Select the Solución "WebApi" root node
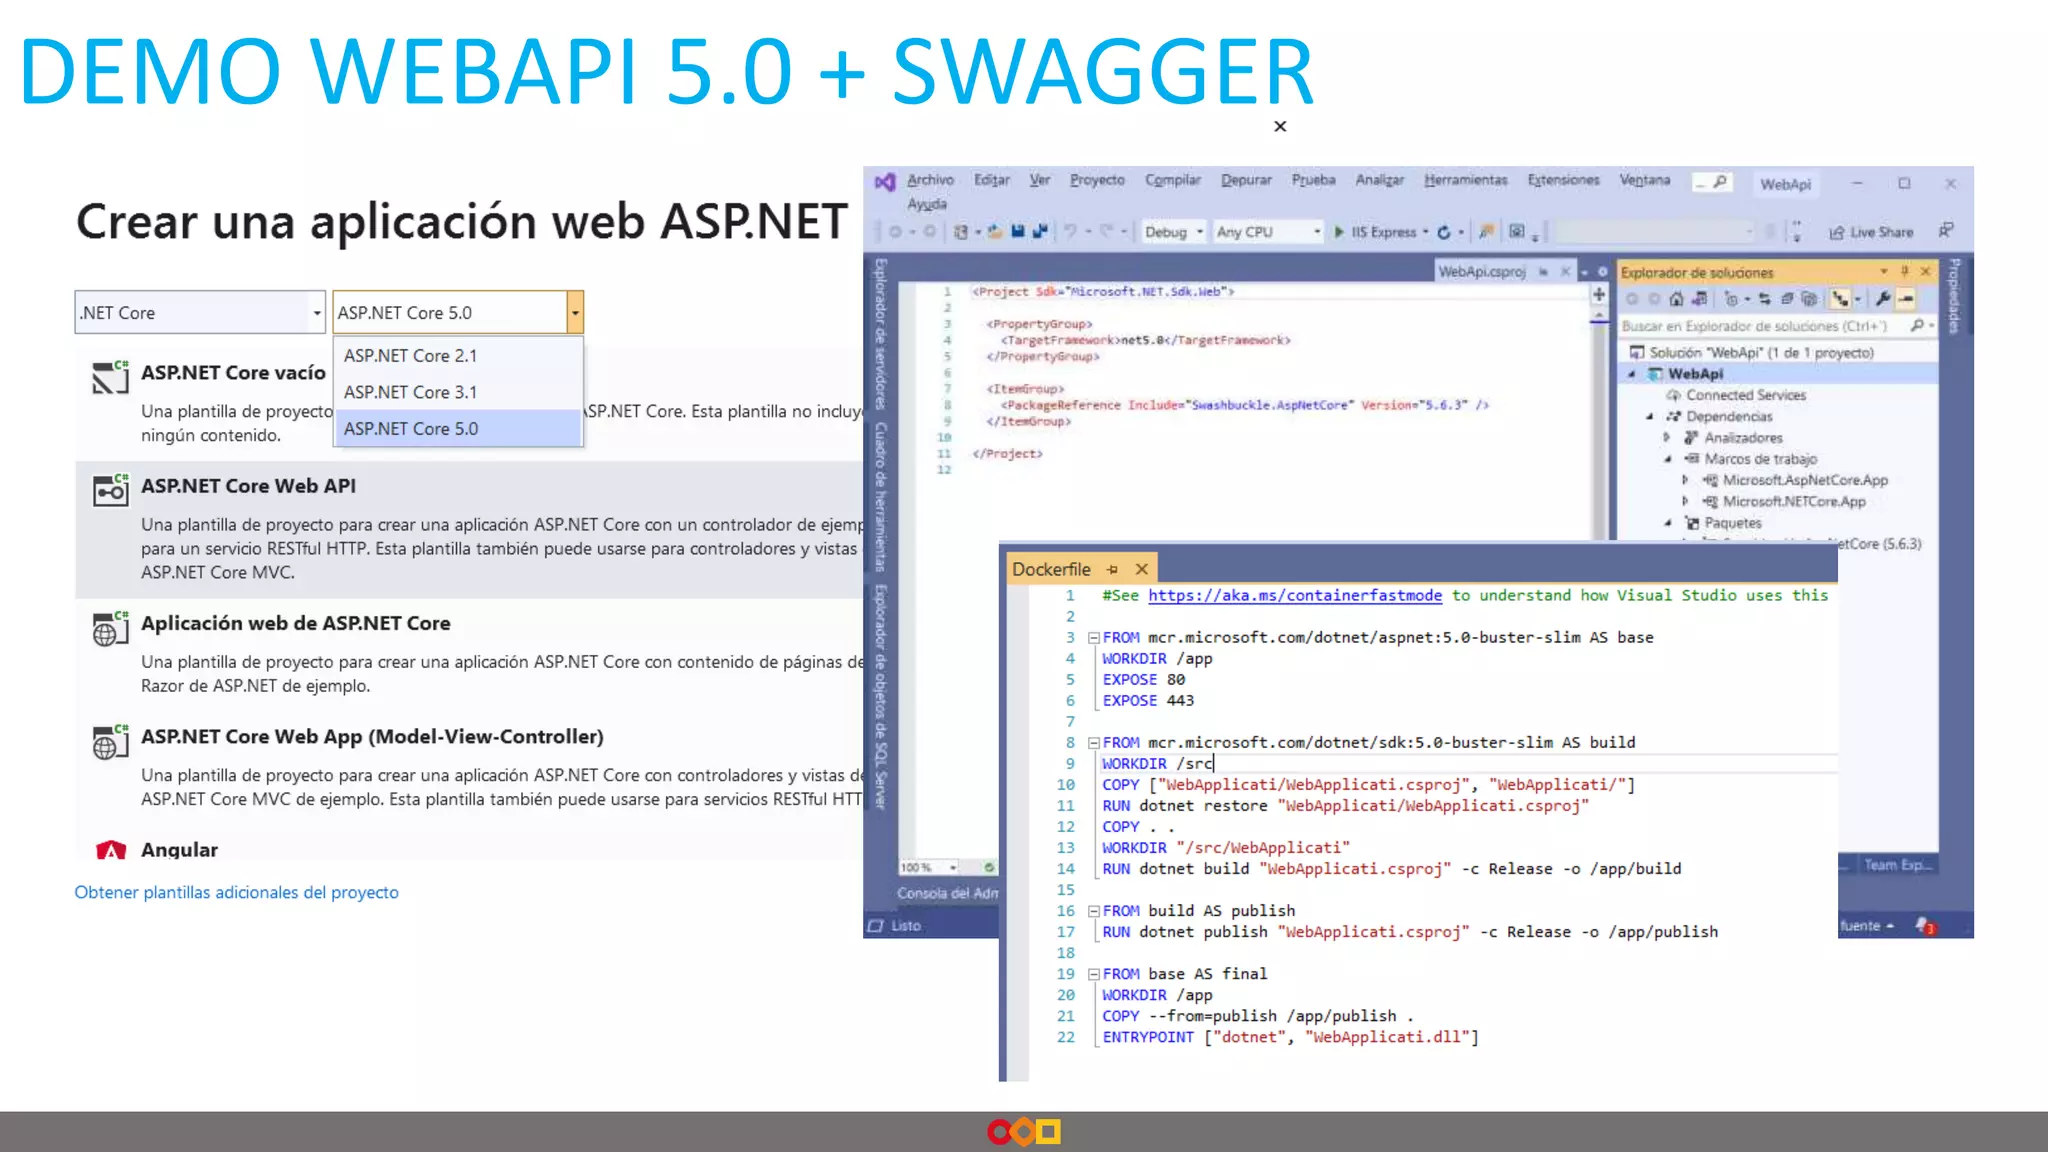This screenshot has height=1152, width=2048. click(x=1761, y=353)
